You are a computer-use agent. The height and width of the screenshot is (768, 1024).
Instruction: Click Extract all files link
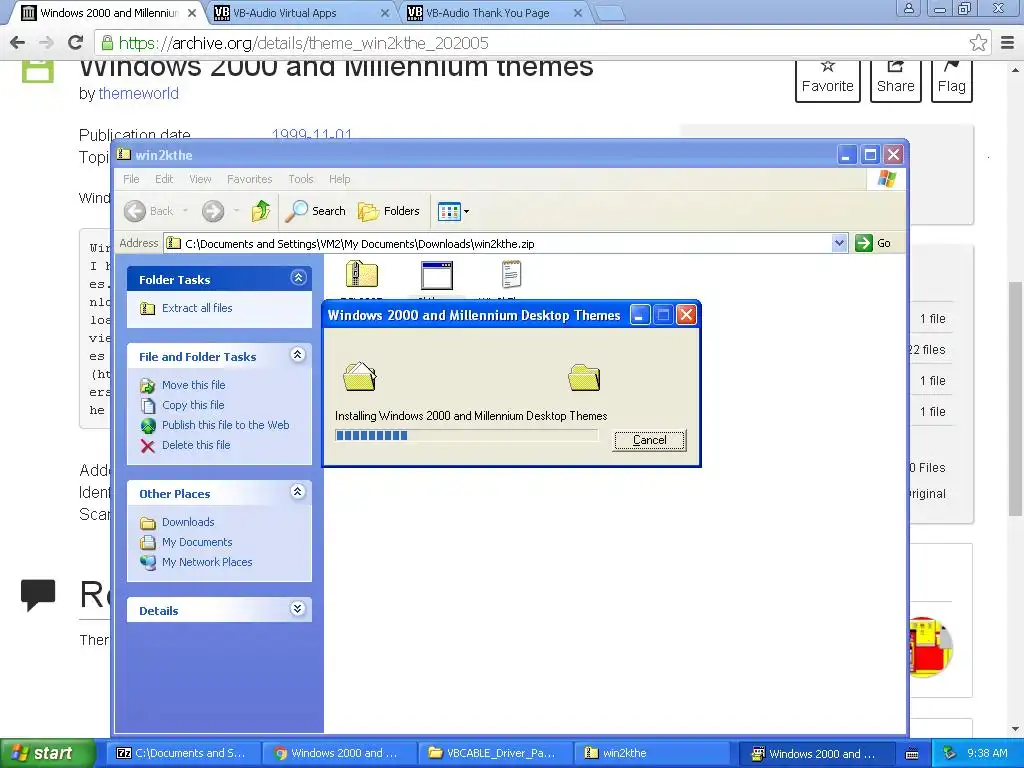click(x=197, y=308)
